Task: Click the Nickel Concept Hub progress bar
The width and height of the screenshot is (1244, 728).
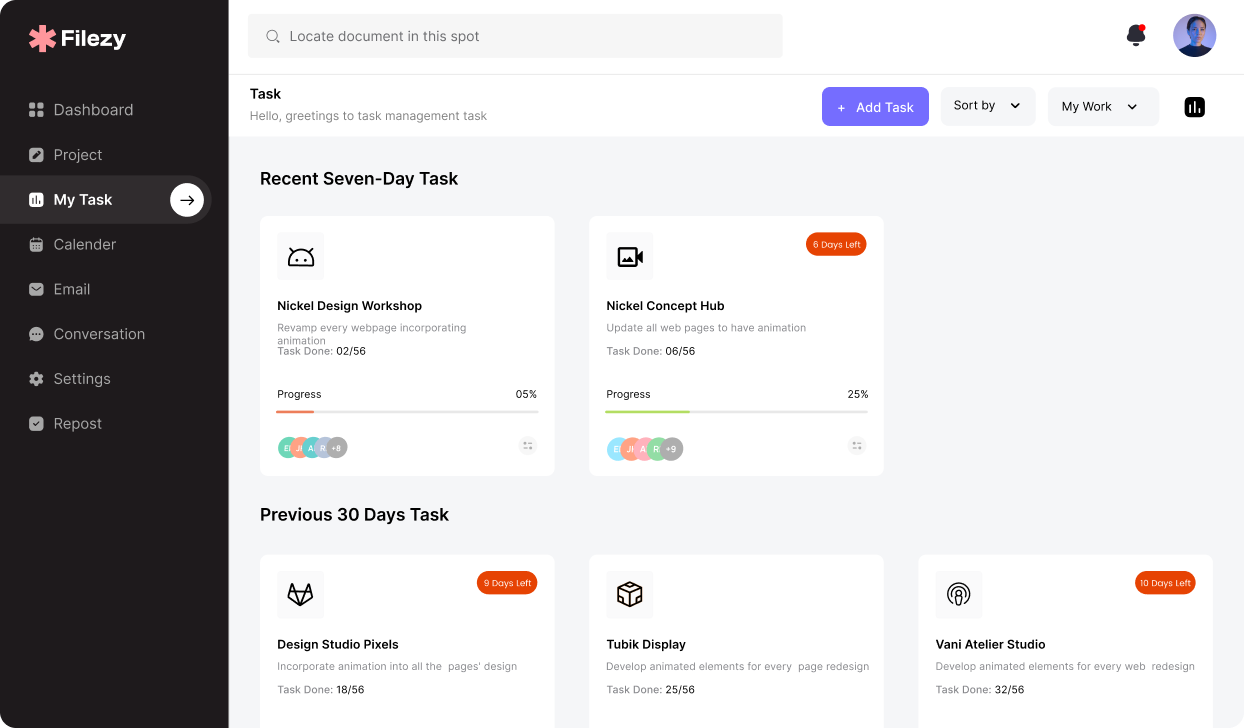Action: pos(736,411)
